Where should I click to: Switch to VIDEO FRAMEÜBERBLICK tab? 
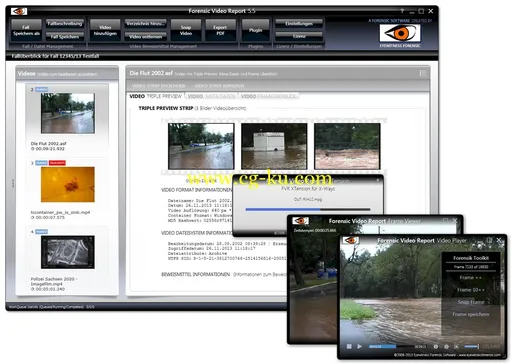268,96
